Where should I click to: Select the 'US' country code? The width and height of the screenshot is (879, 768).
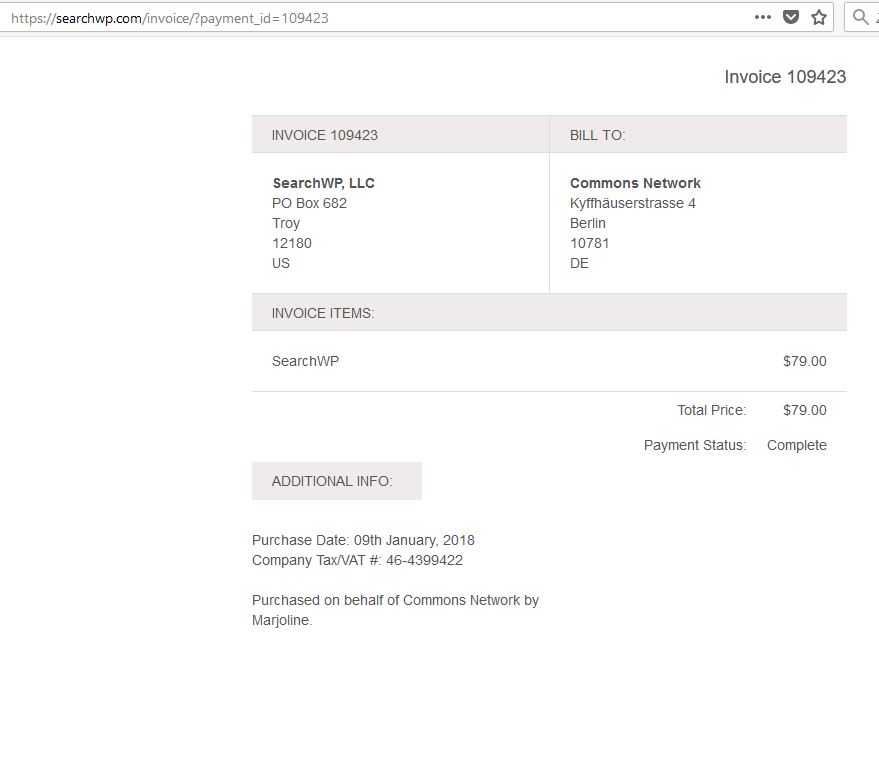281,263
